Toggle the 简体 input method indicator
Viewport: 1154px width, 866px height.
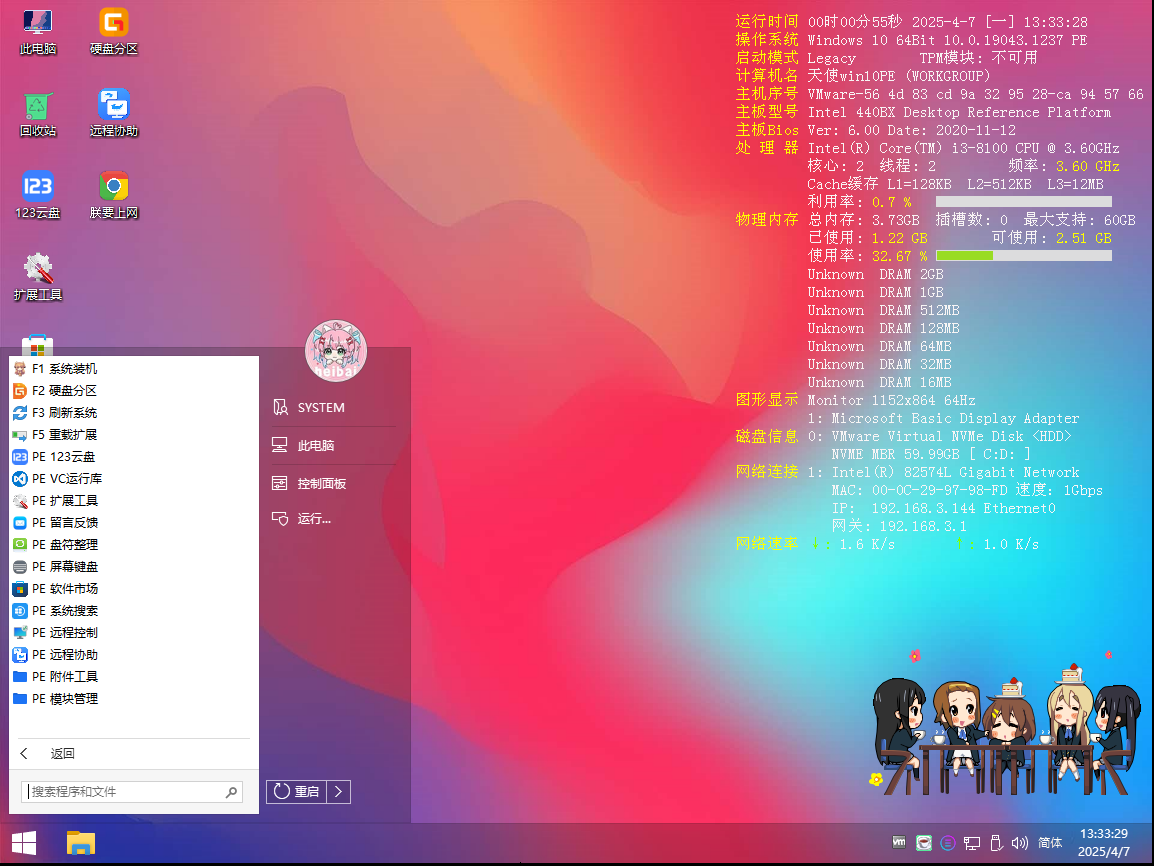click(x=1050, y=843)
